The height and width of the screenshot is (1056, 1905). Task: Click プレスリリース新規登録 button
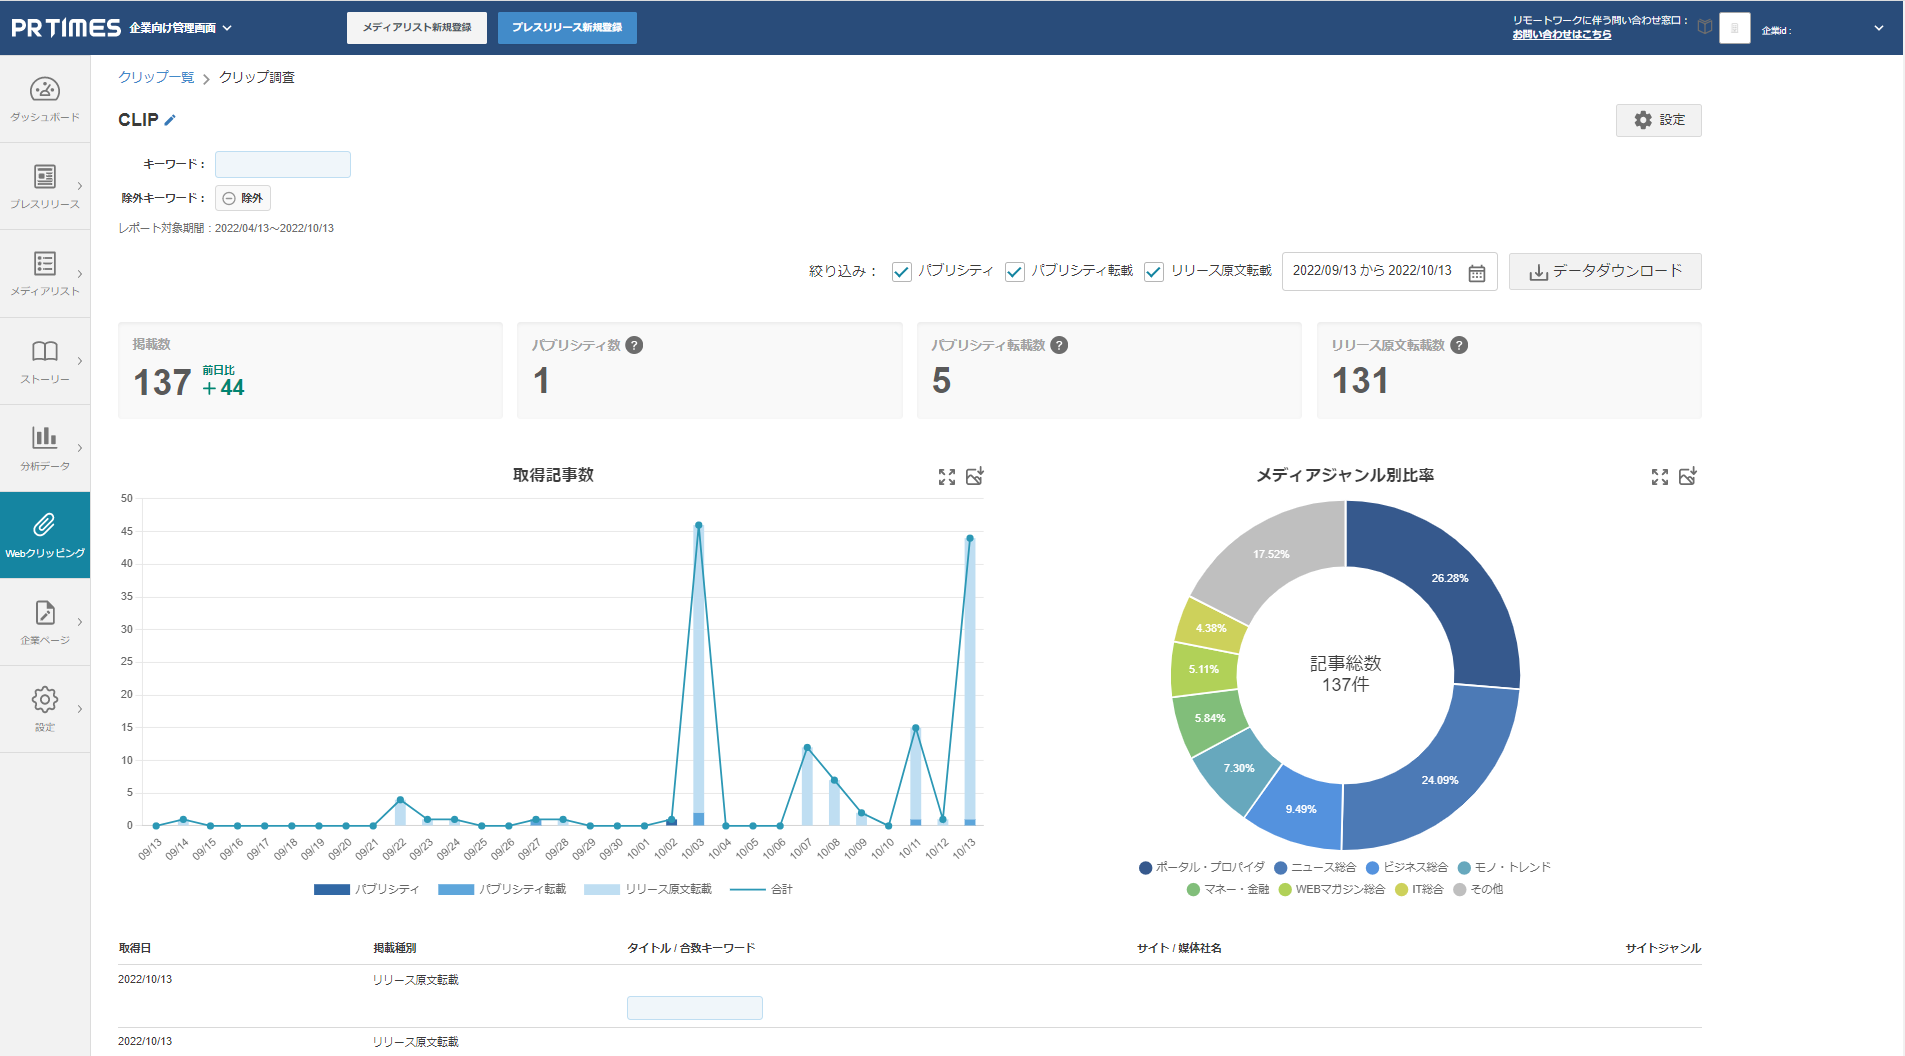[x=567, y=28]
